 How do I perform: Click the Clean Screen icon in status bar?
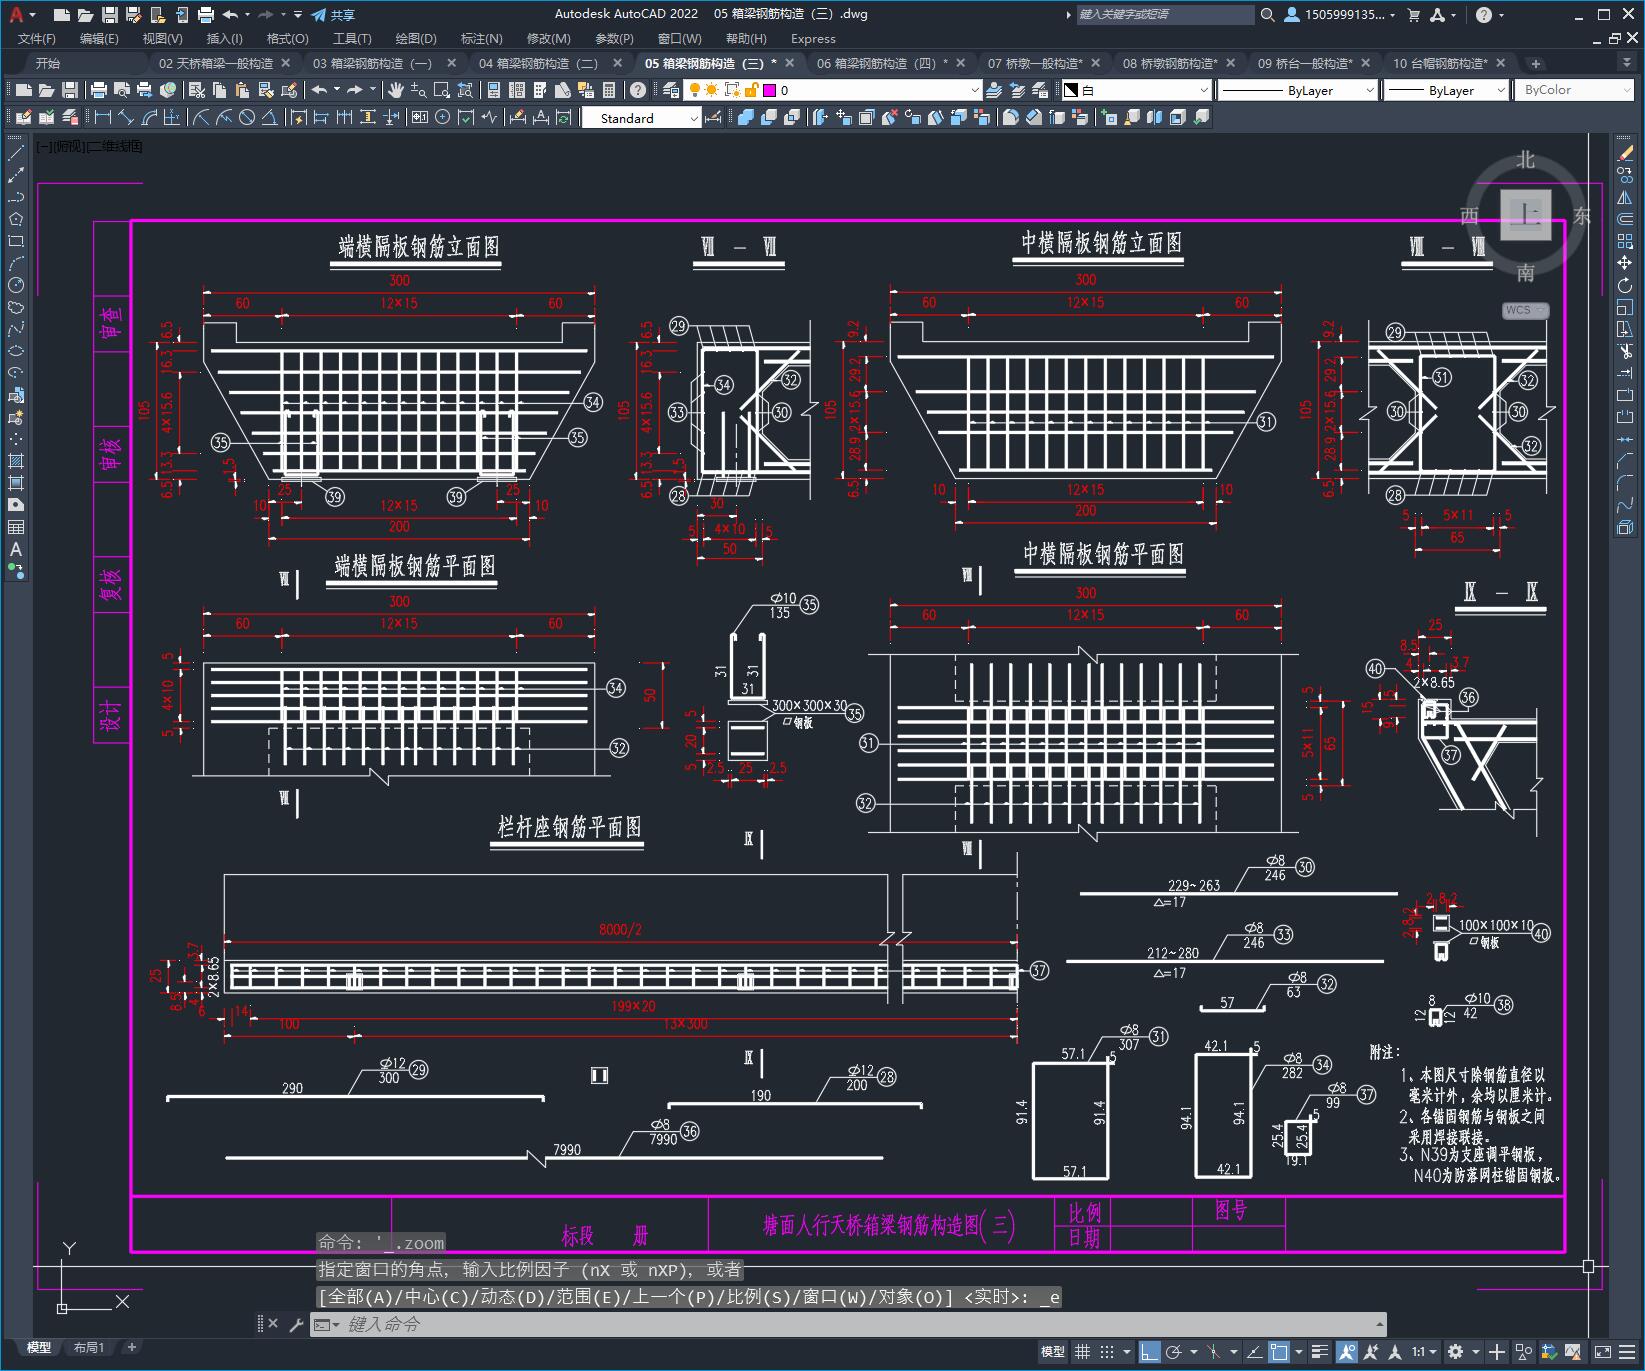1602,1352
